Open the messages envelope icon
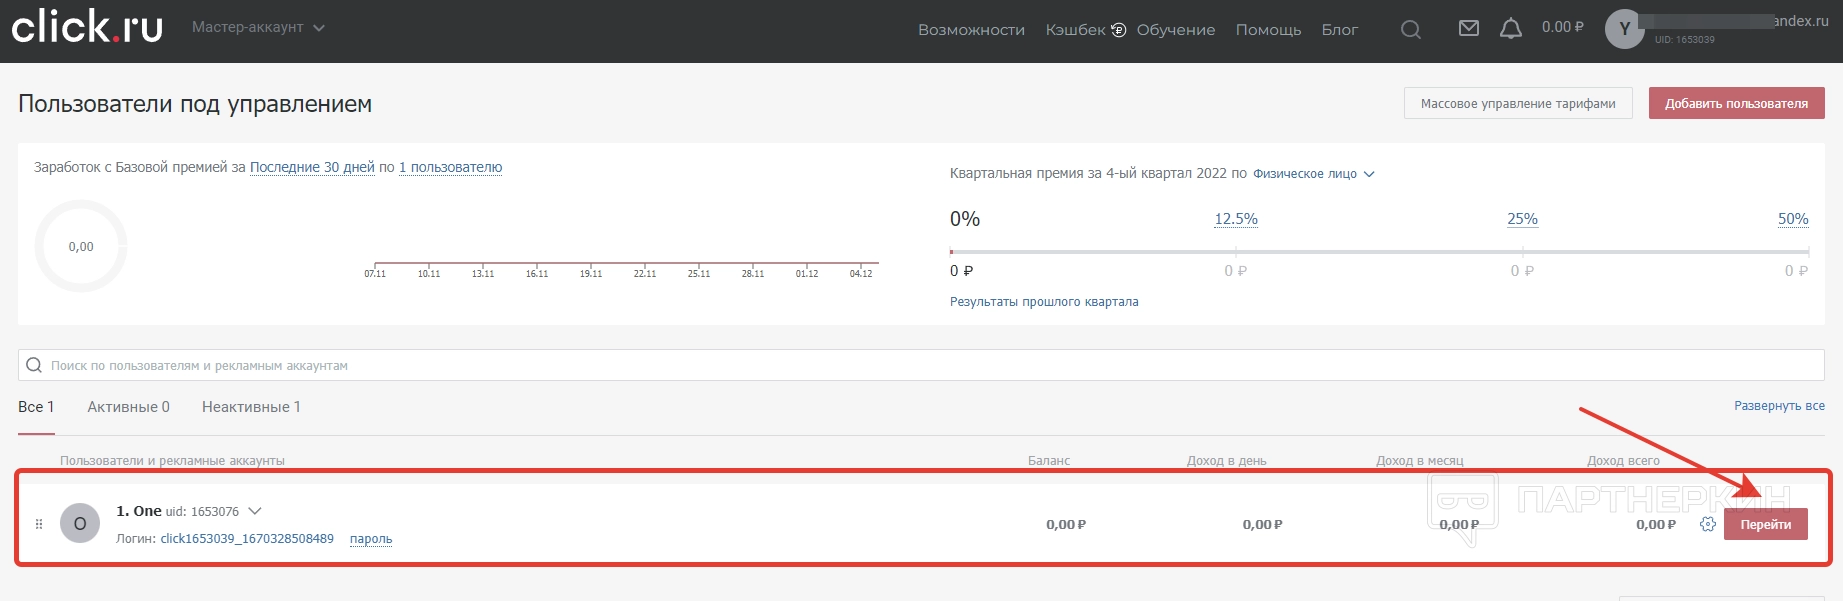Screen dimensions: 1843x601 1468,29
